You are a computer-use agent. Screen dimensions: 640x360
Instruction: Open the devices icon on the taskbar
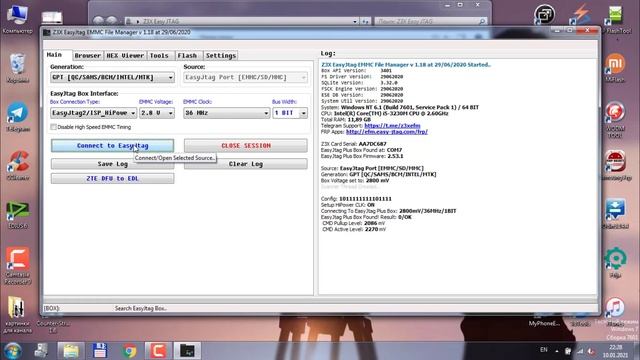(41, 351)
